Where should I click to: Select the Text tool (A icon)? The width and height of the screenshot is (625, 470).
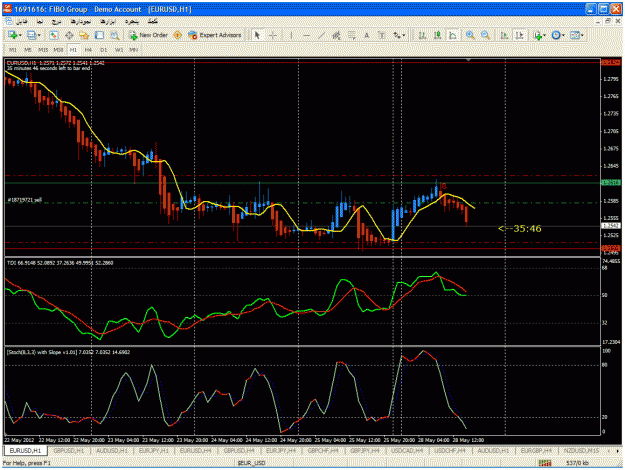(367, 35)
